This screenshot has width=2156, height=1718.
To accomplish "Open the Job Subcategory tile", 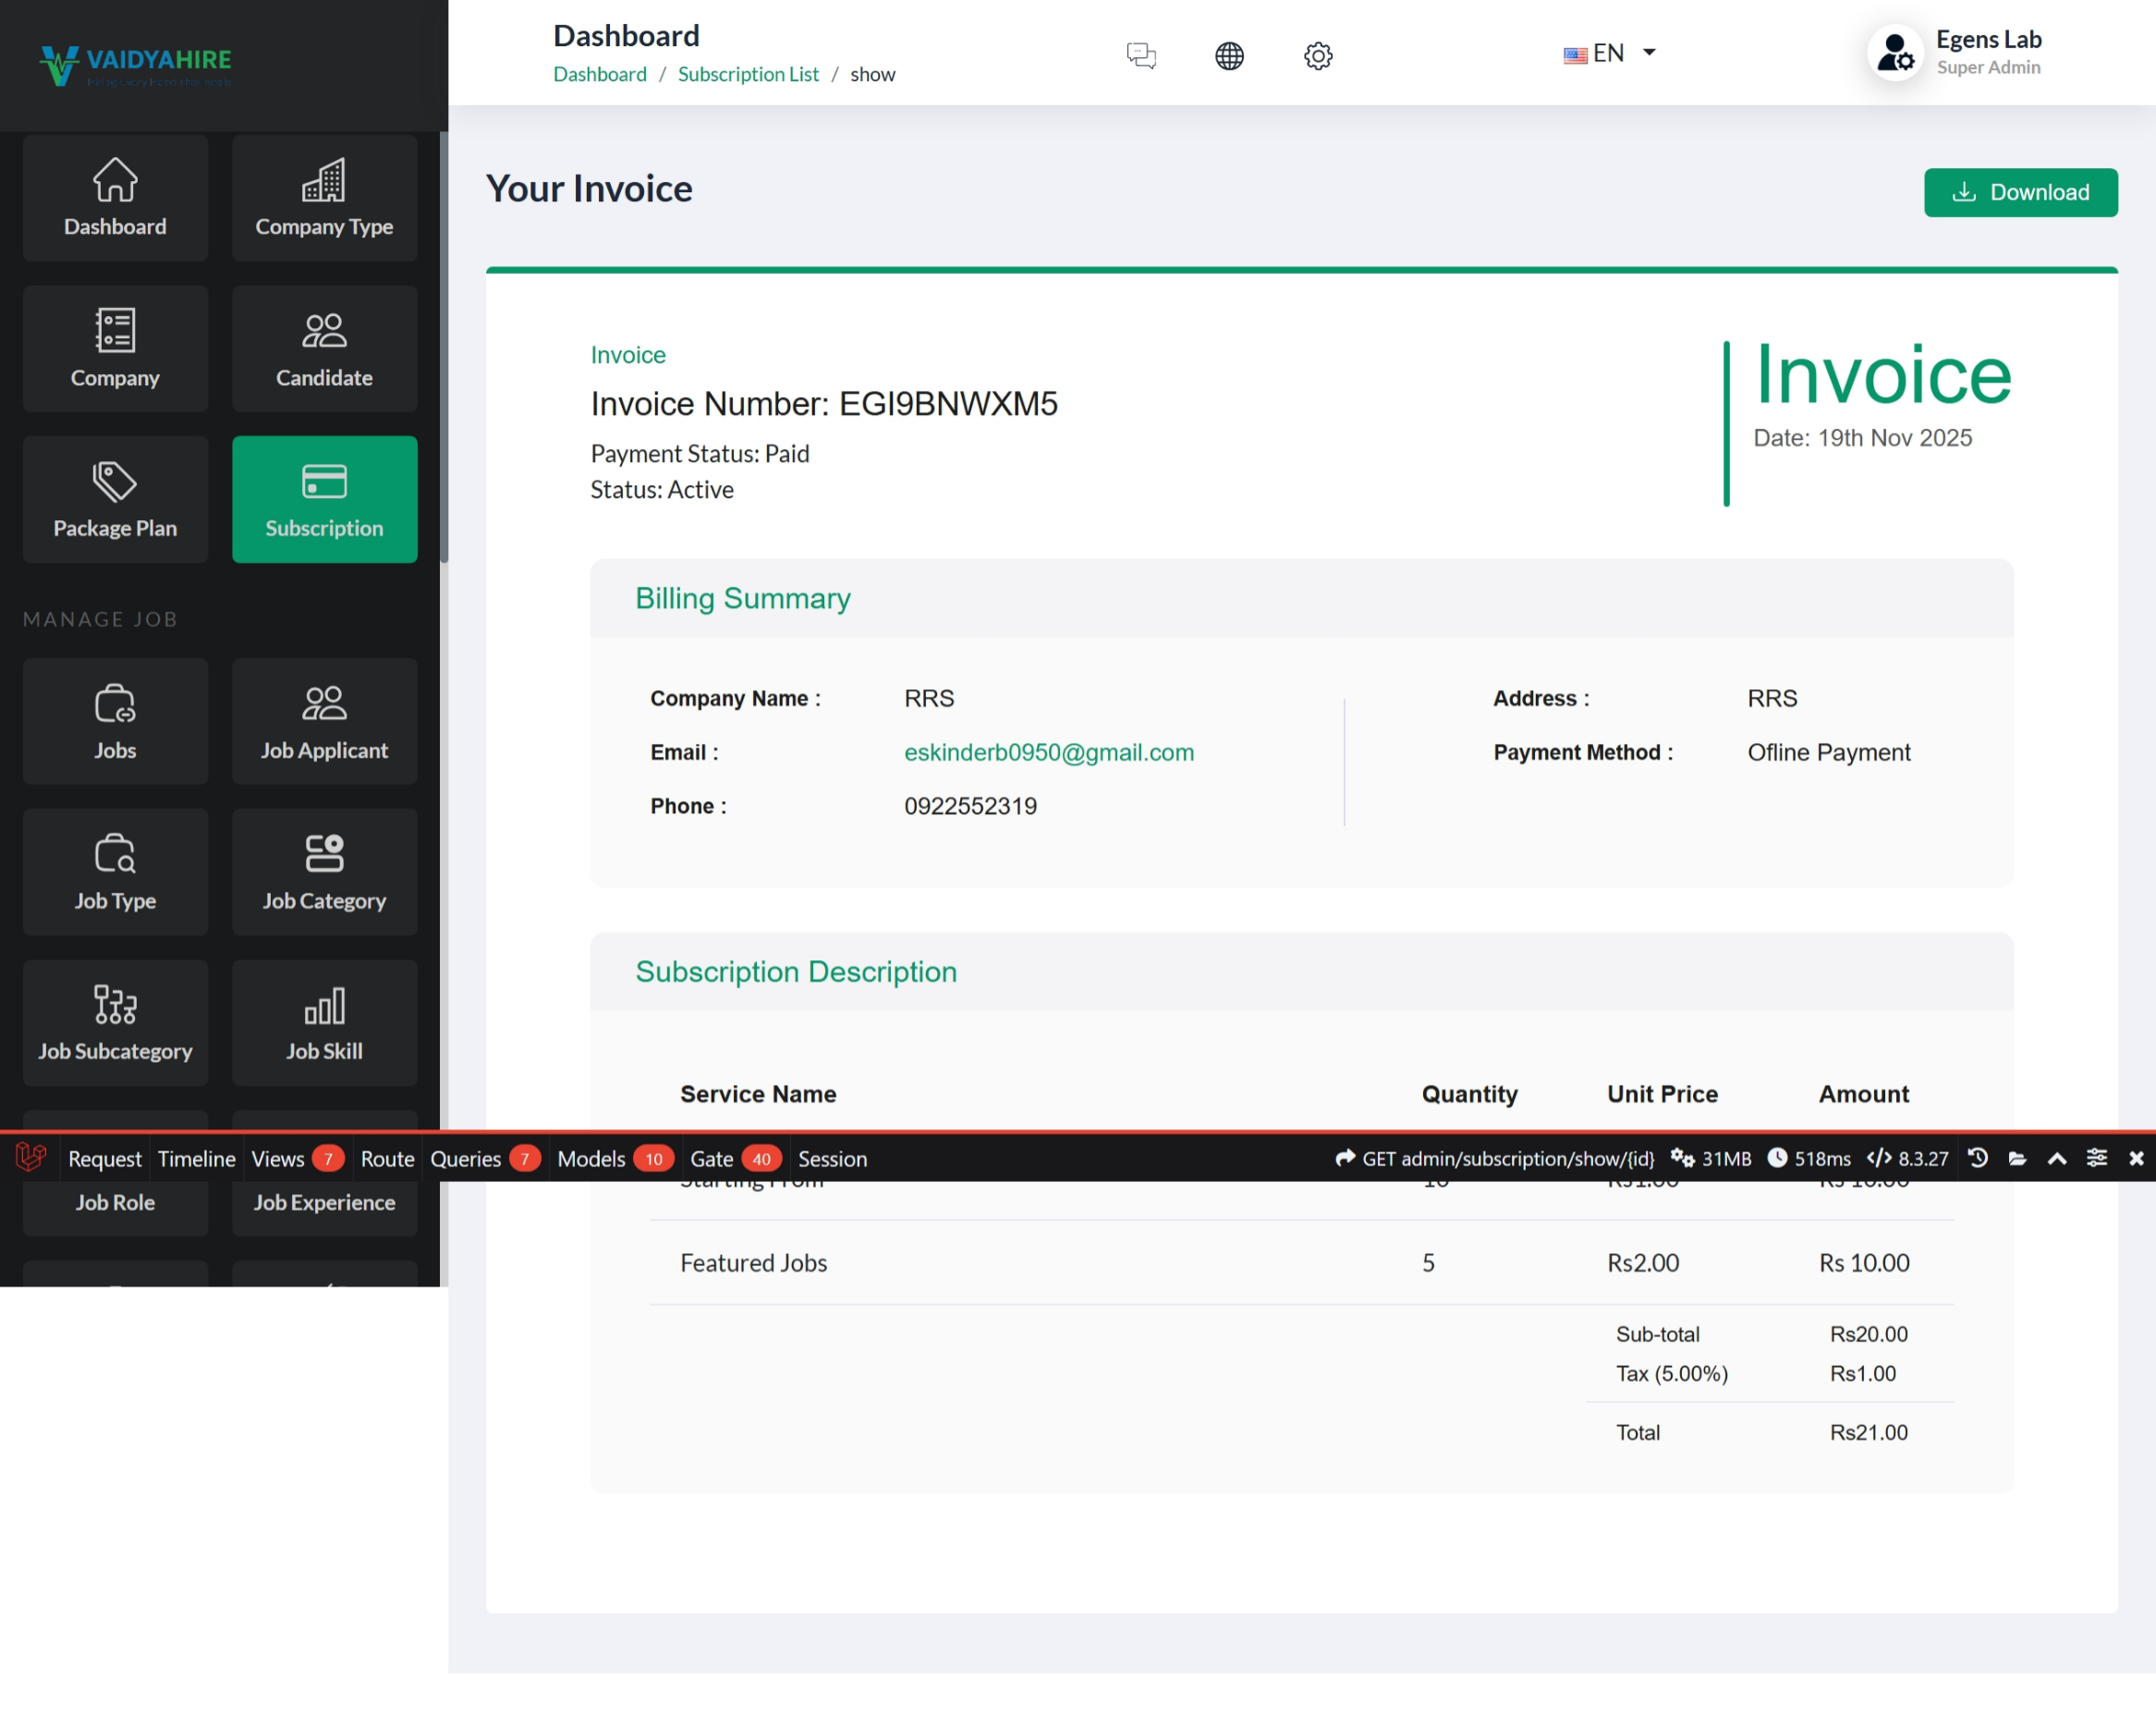I will pyautogui.click(x=115, y=1023).
